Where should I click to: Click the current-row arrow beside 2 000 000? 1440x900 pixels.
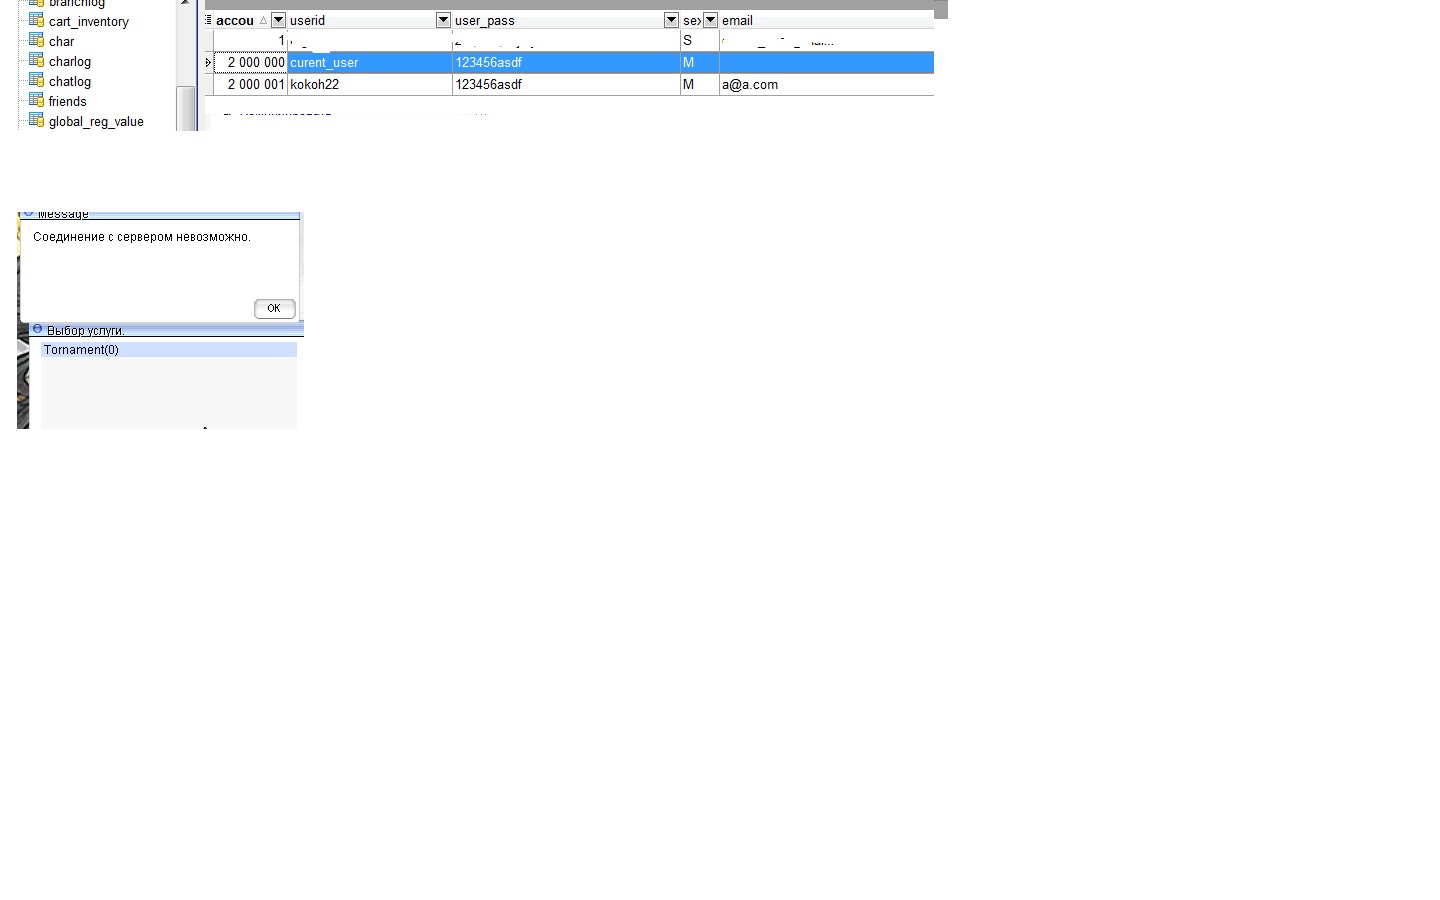(x=208, y=62)
